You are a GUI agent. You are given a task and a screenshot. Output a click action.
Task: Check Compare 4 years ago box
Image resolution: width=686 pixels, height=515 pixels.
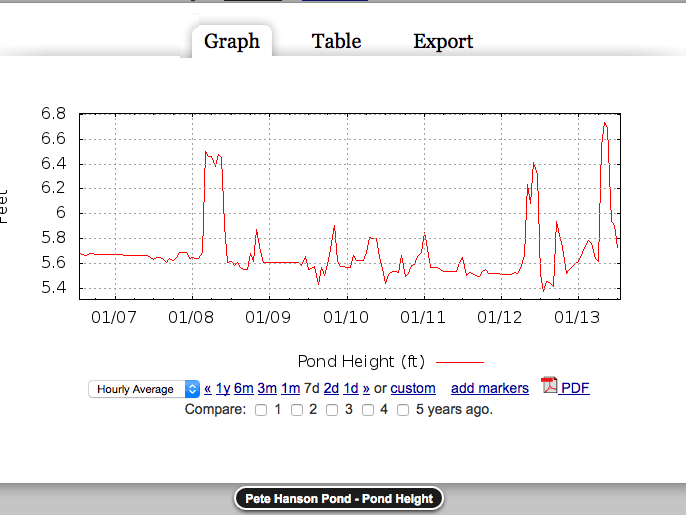pyautogui.click(x=368, y=410)
